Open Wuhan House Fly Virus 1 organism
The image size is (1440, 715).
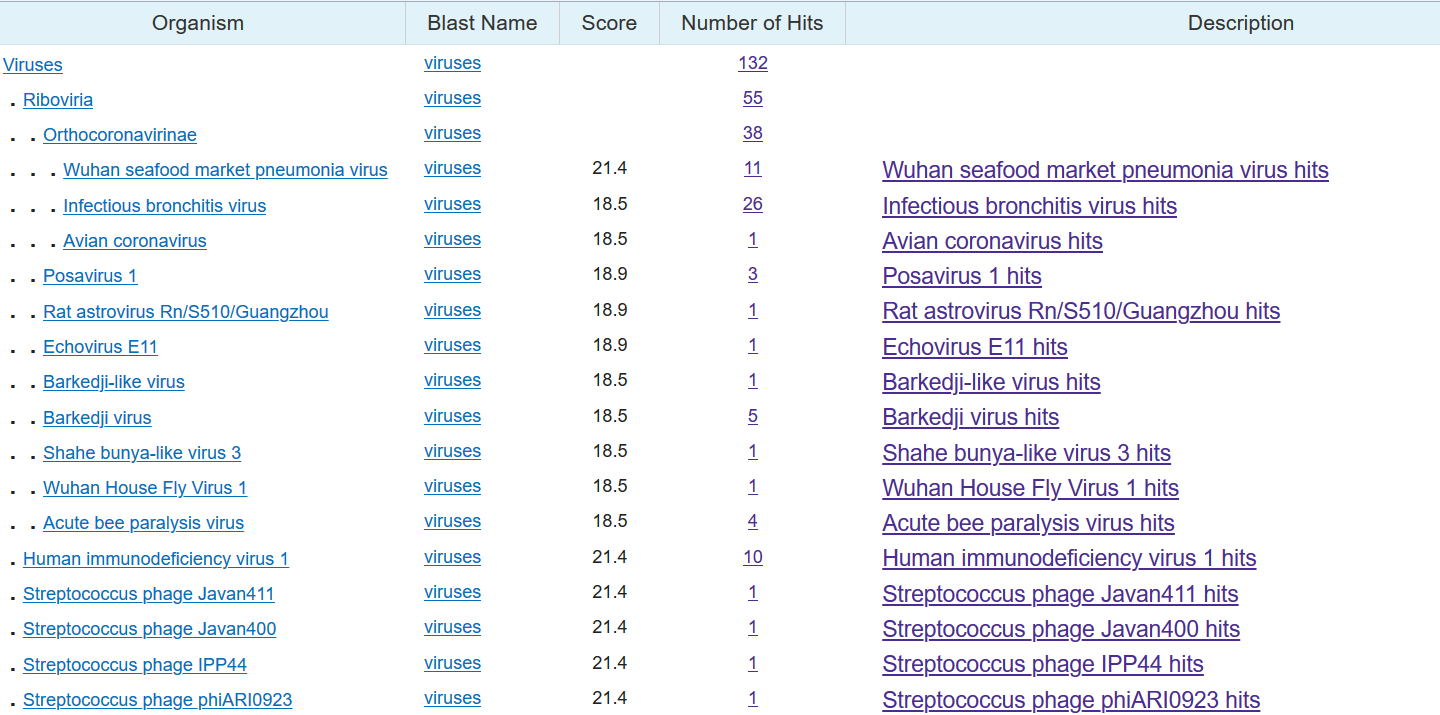[145, 488]
